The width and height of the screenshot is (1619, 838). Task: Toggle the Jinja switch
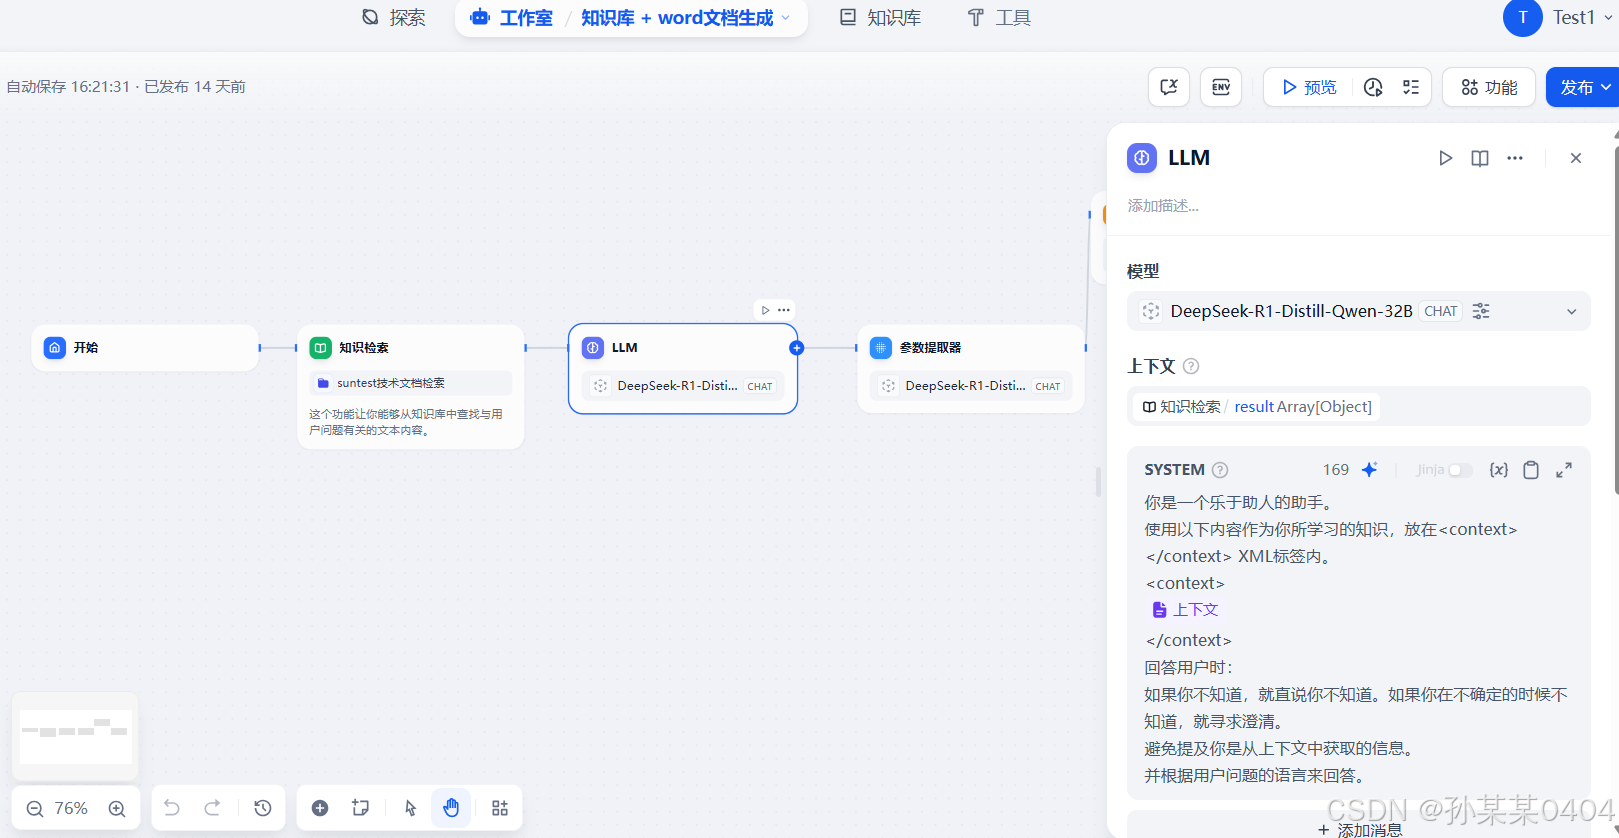click(1459, 470)
